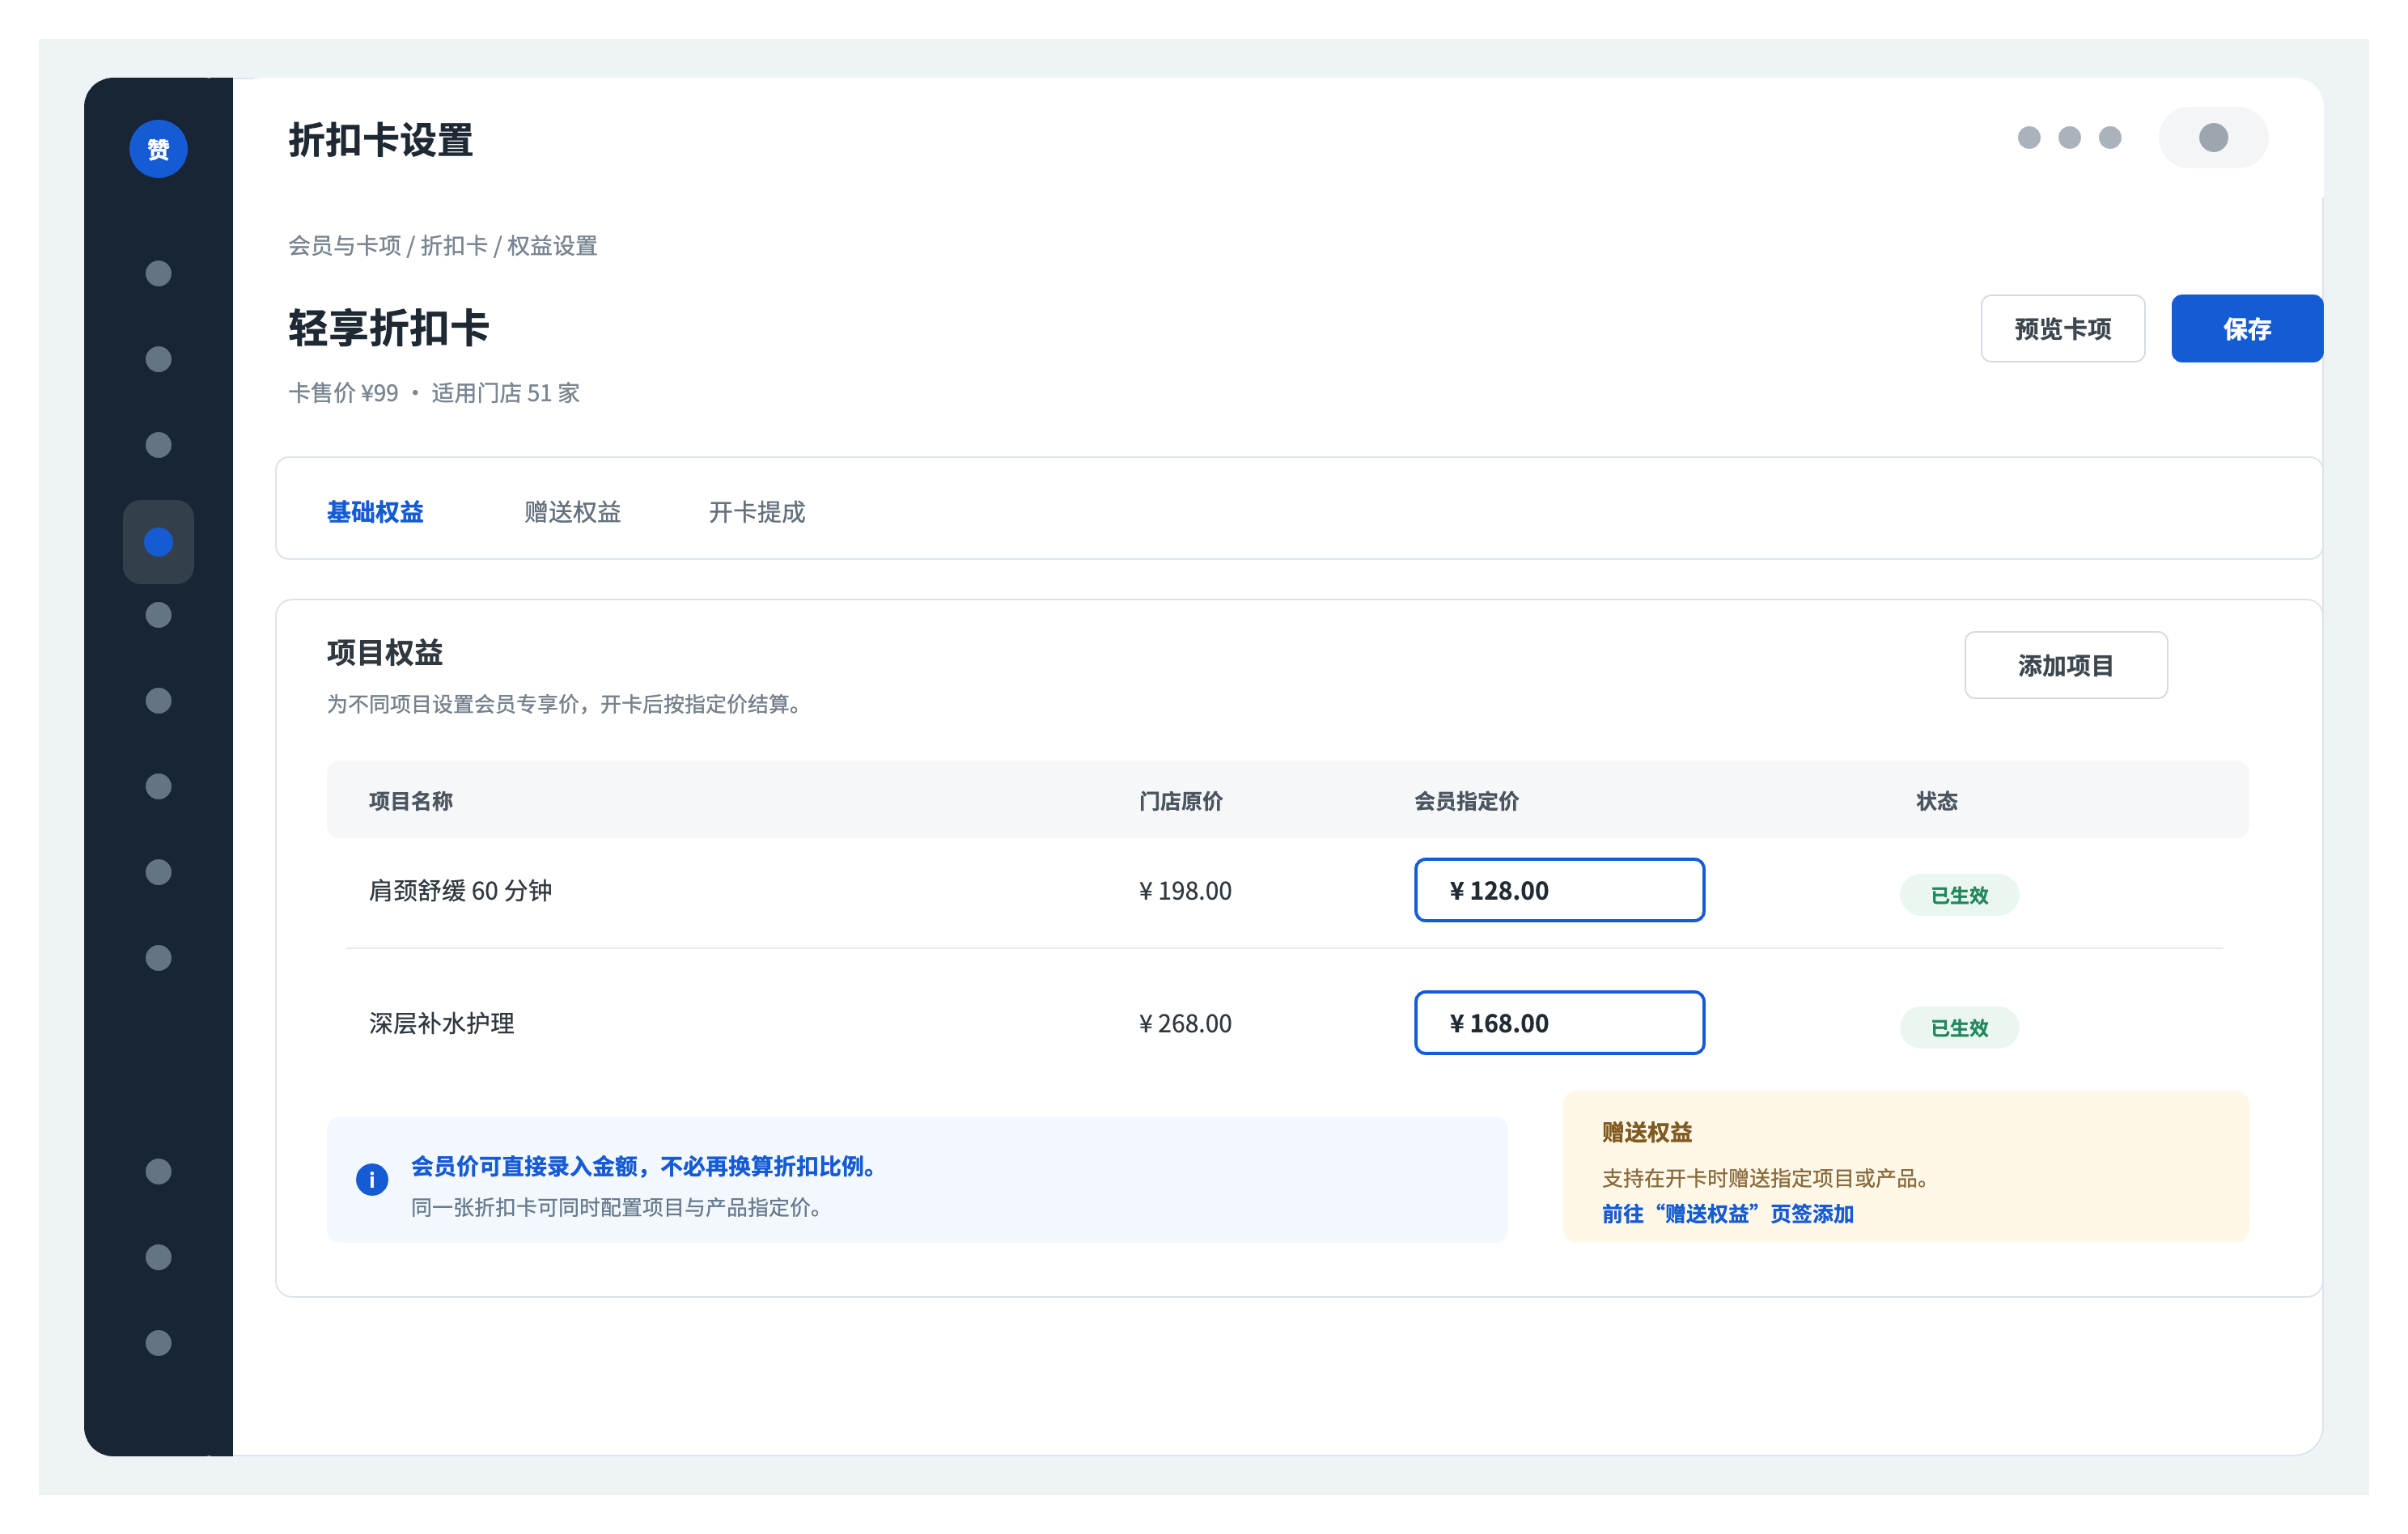Open the 开卡提成 tab

point(757,512)
